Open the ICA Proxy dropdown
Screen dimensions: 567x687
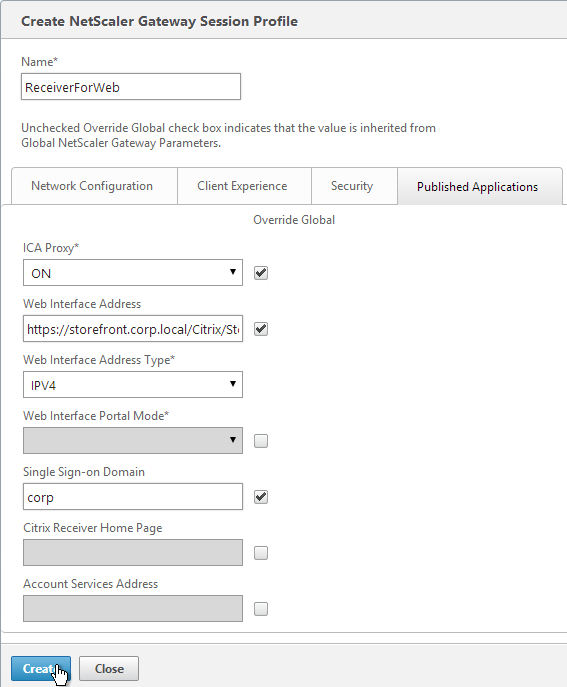pos(133,273)
